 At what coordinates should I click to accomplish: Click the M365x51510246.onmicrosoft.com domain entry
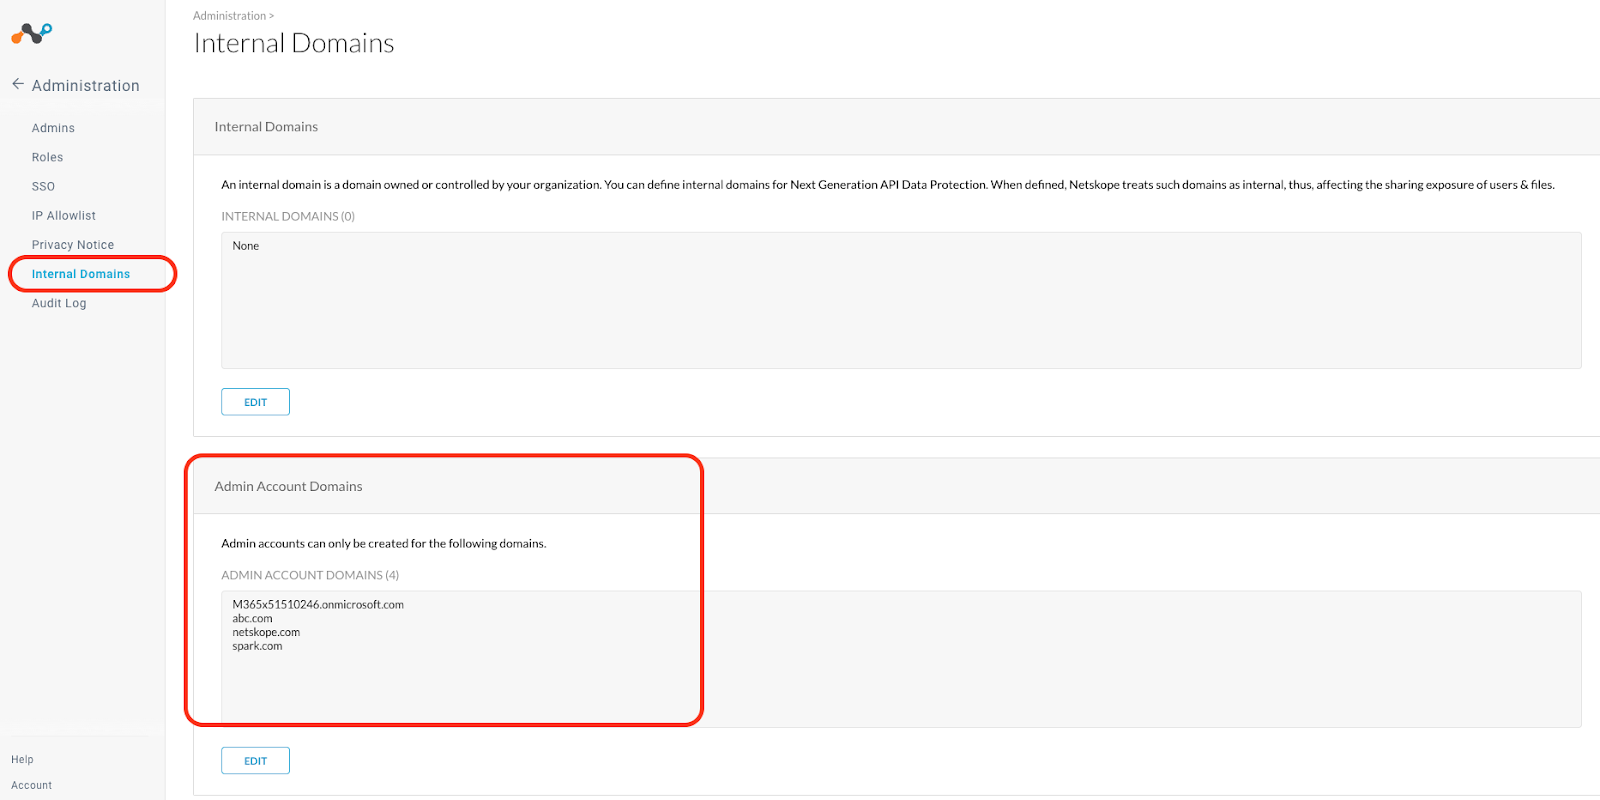318,605
